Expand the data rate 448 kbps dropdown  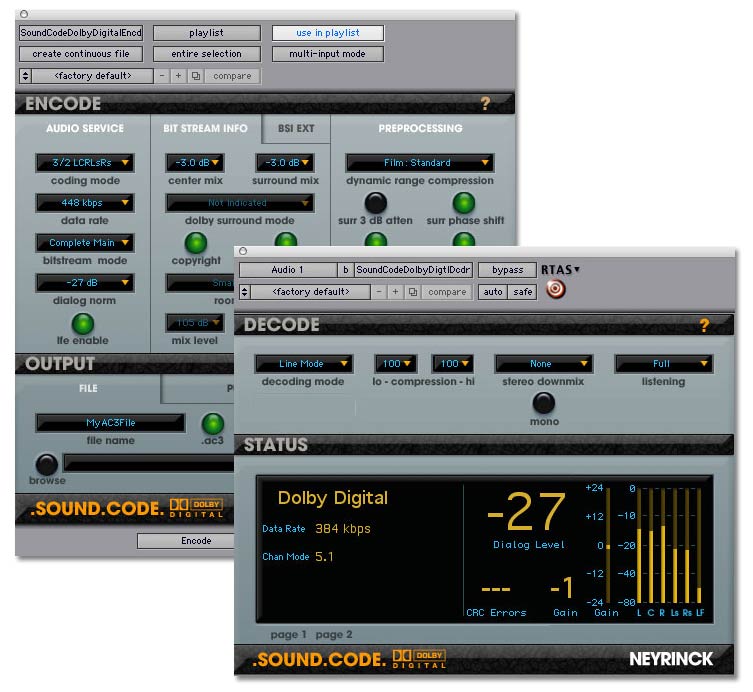(x=84, y=203)
